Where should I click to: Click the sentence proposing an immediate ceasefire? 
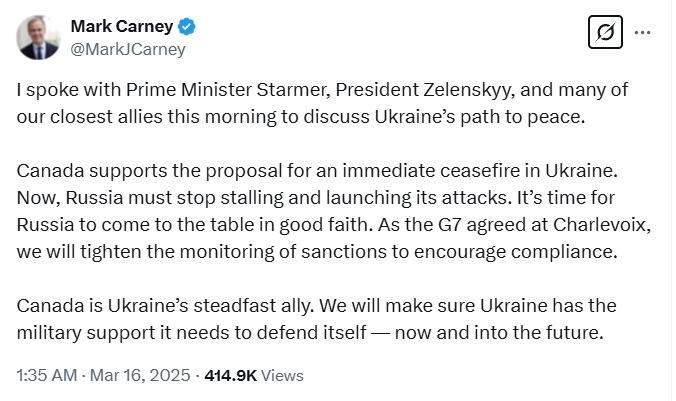coord(317,171)
